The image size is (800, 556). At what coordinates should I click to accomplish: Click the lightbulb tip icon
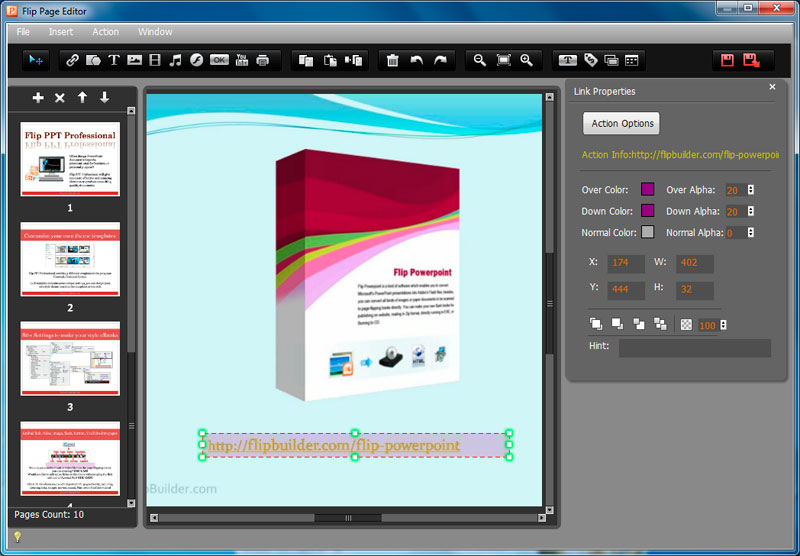click(17, 536)
